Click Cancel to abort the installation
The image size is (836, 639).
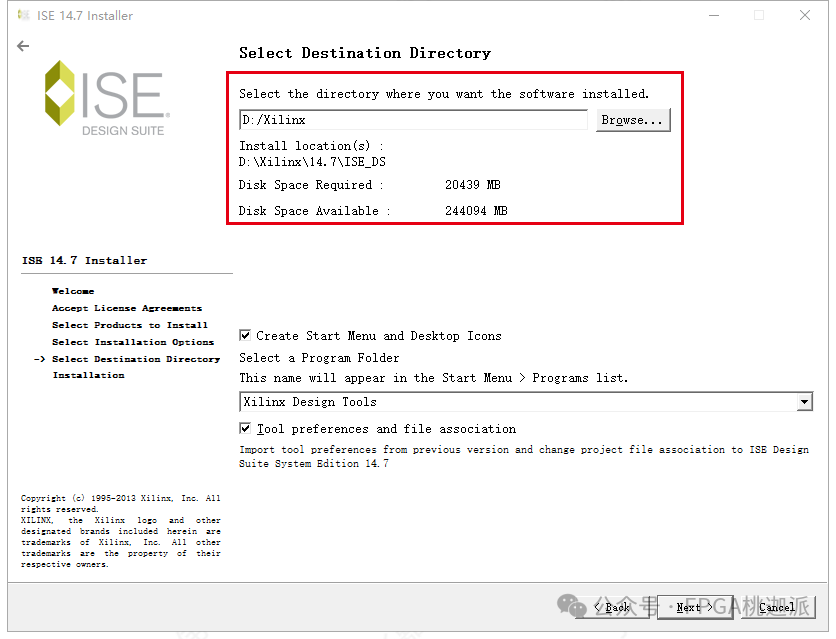(776, 606)
